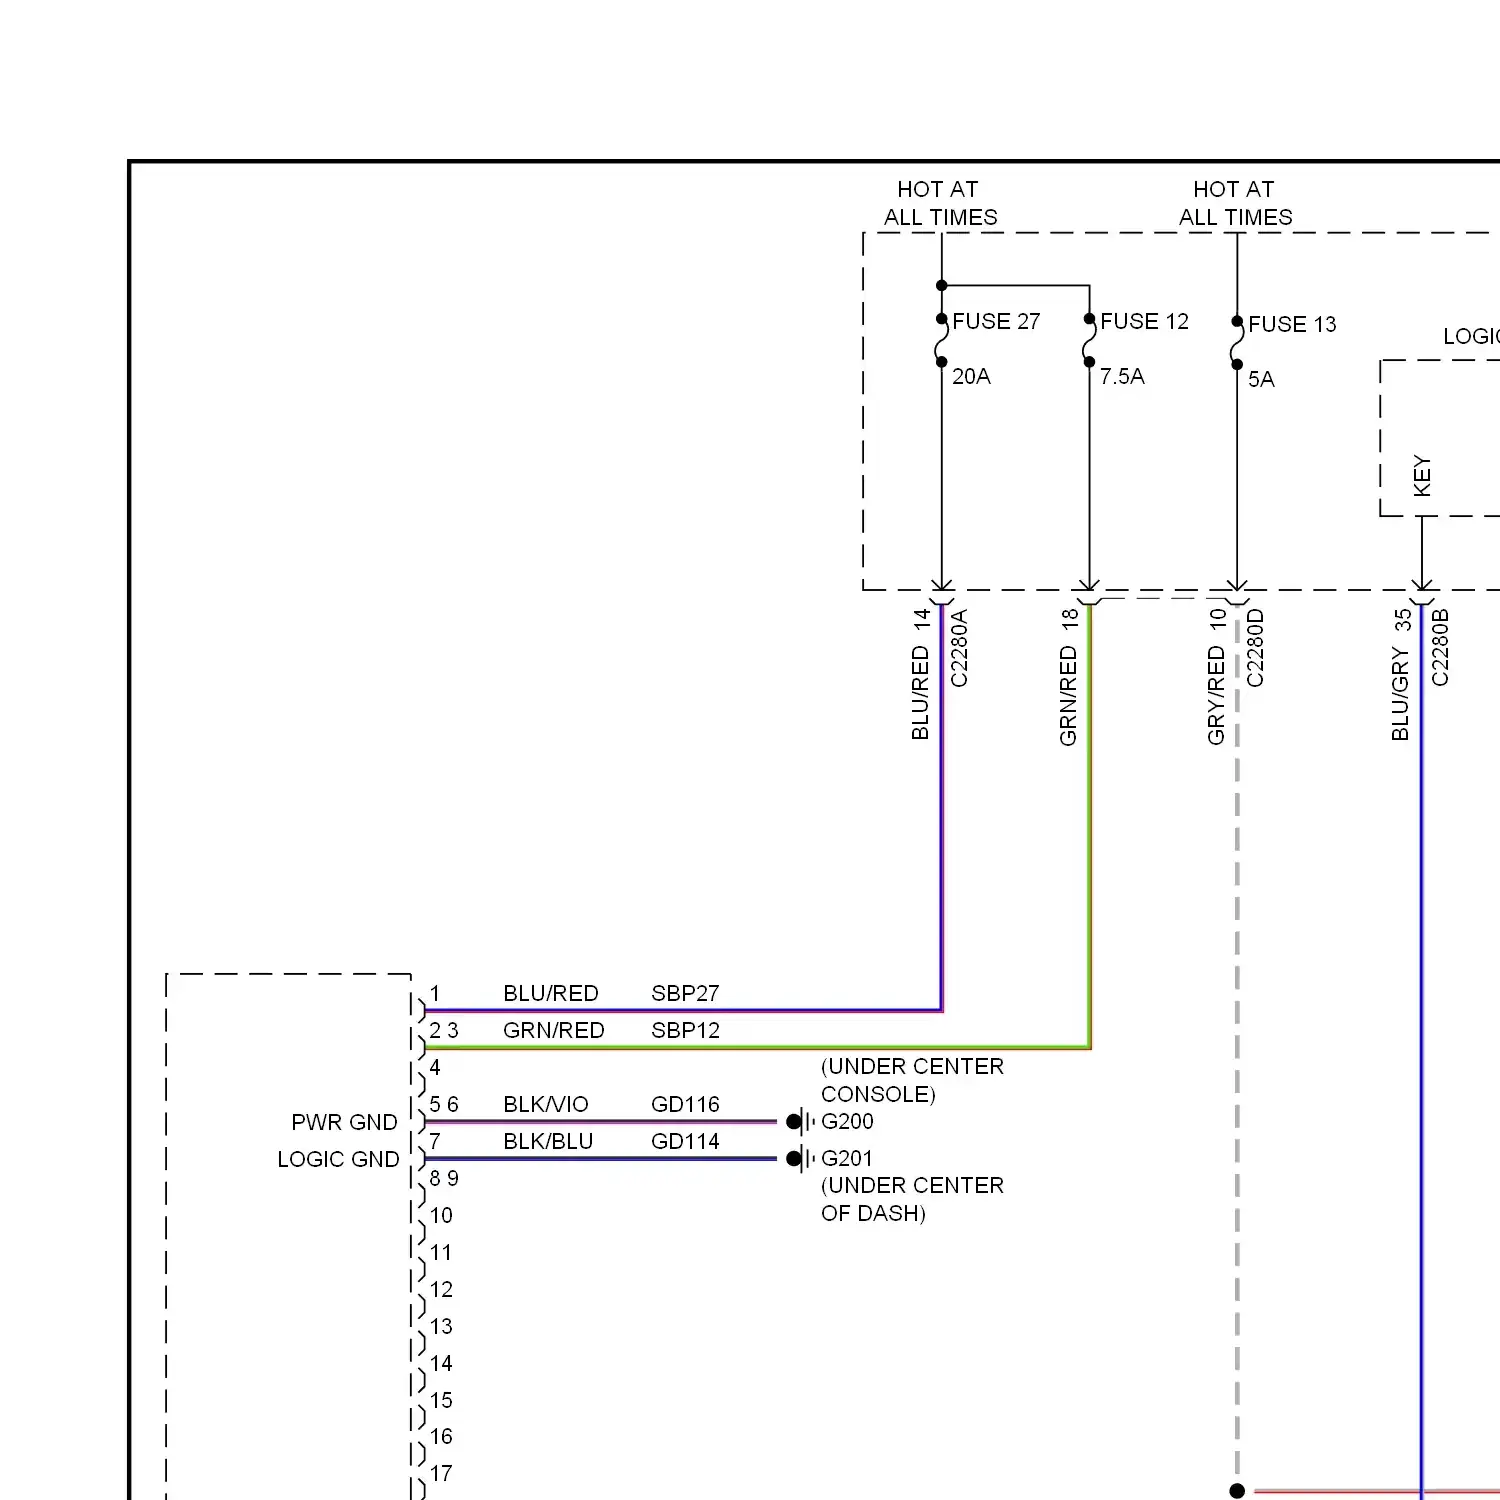Select vertical GRN/RED 18 wire label
1500x1500 pixels.
click(x=1069, y=677)
